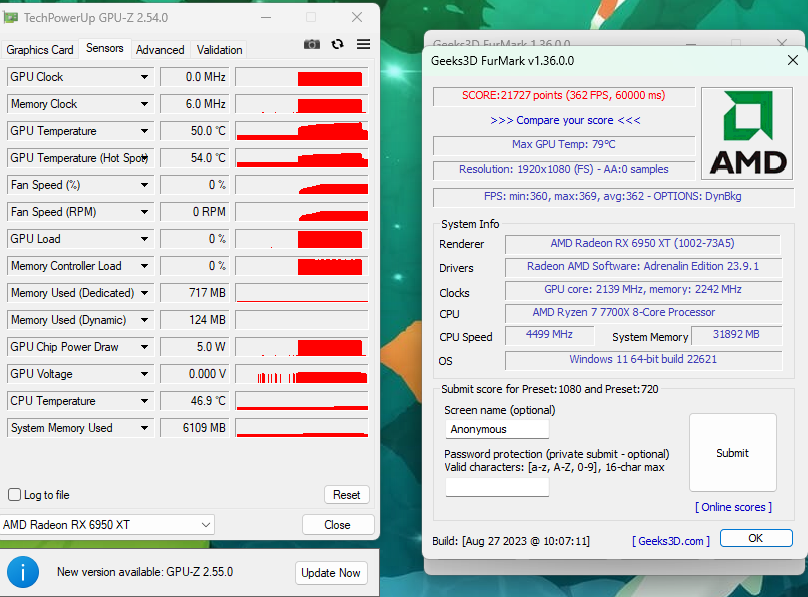
Task: Close the TechPowerUp GPU-Z window
Action: [x=357, y=18]
